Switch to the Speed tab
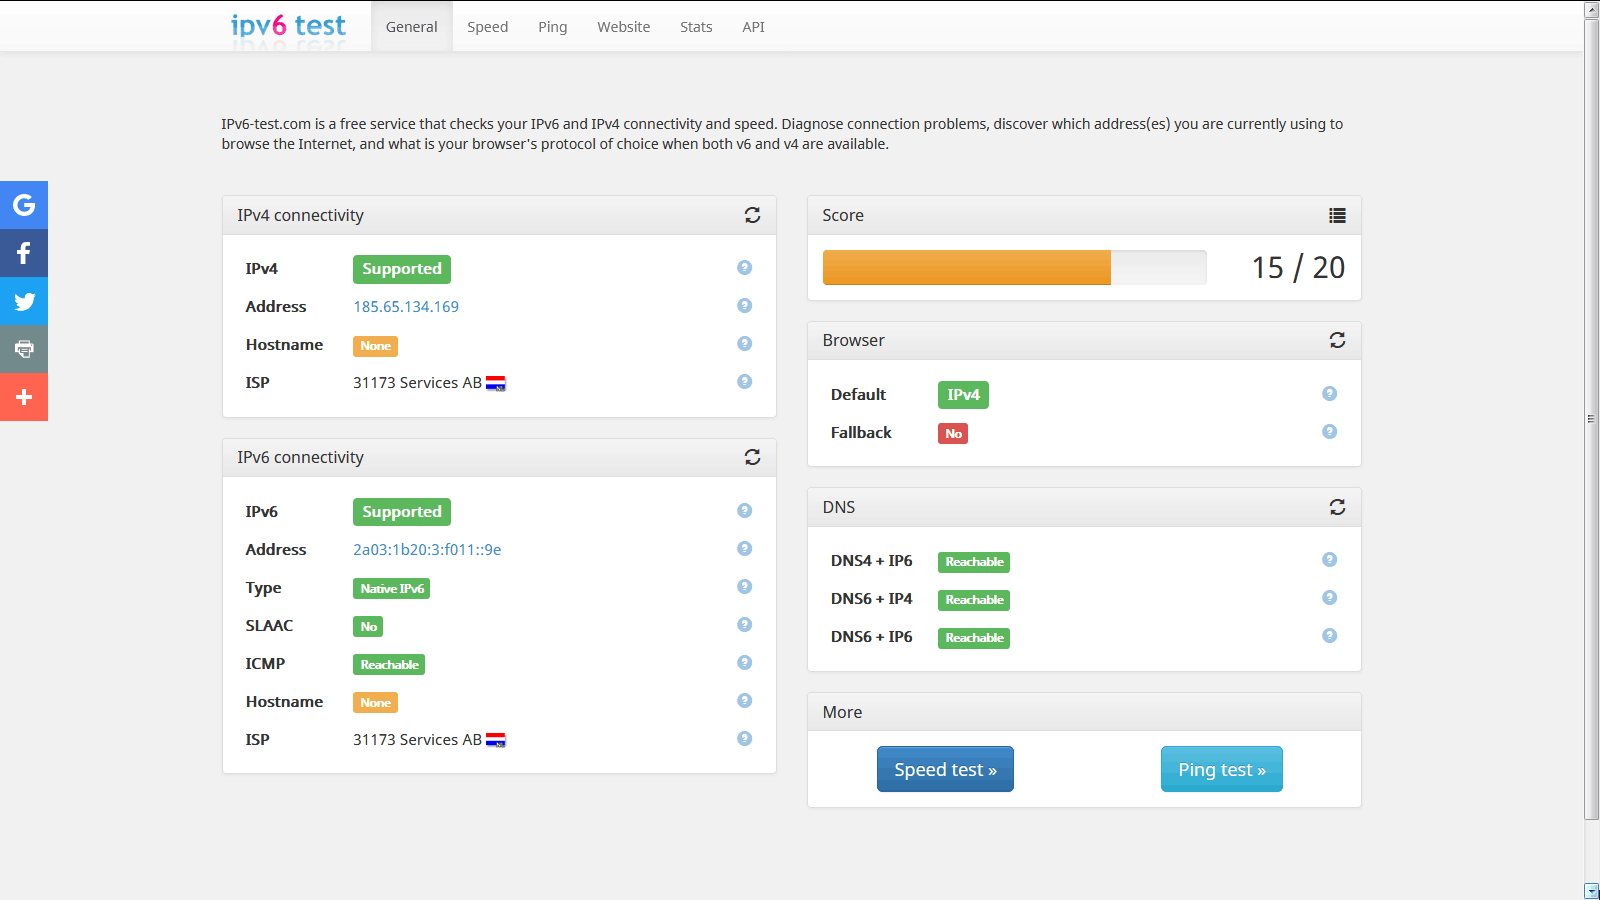This screenshot has height=900, width=1600. point(487,27)
